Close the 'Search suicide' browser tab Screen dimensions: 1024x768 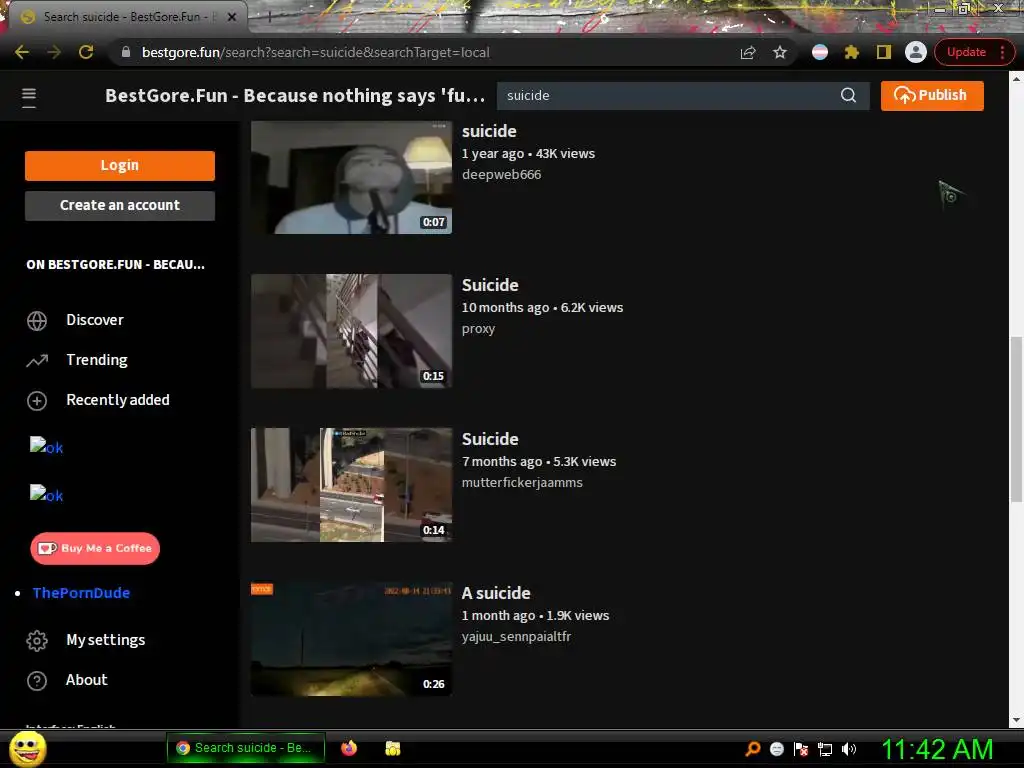[x=231, y=17]
